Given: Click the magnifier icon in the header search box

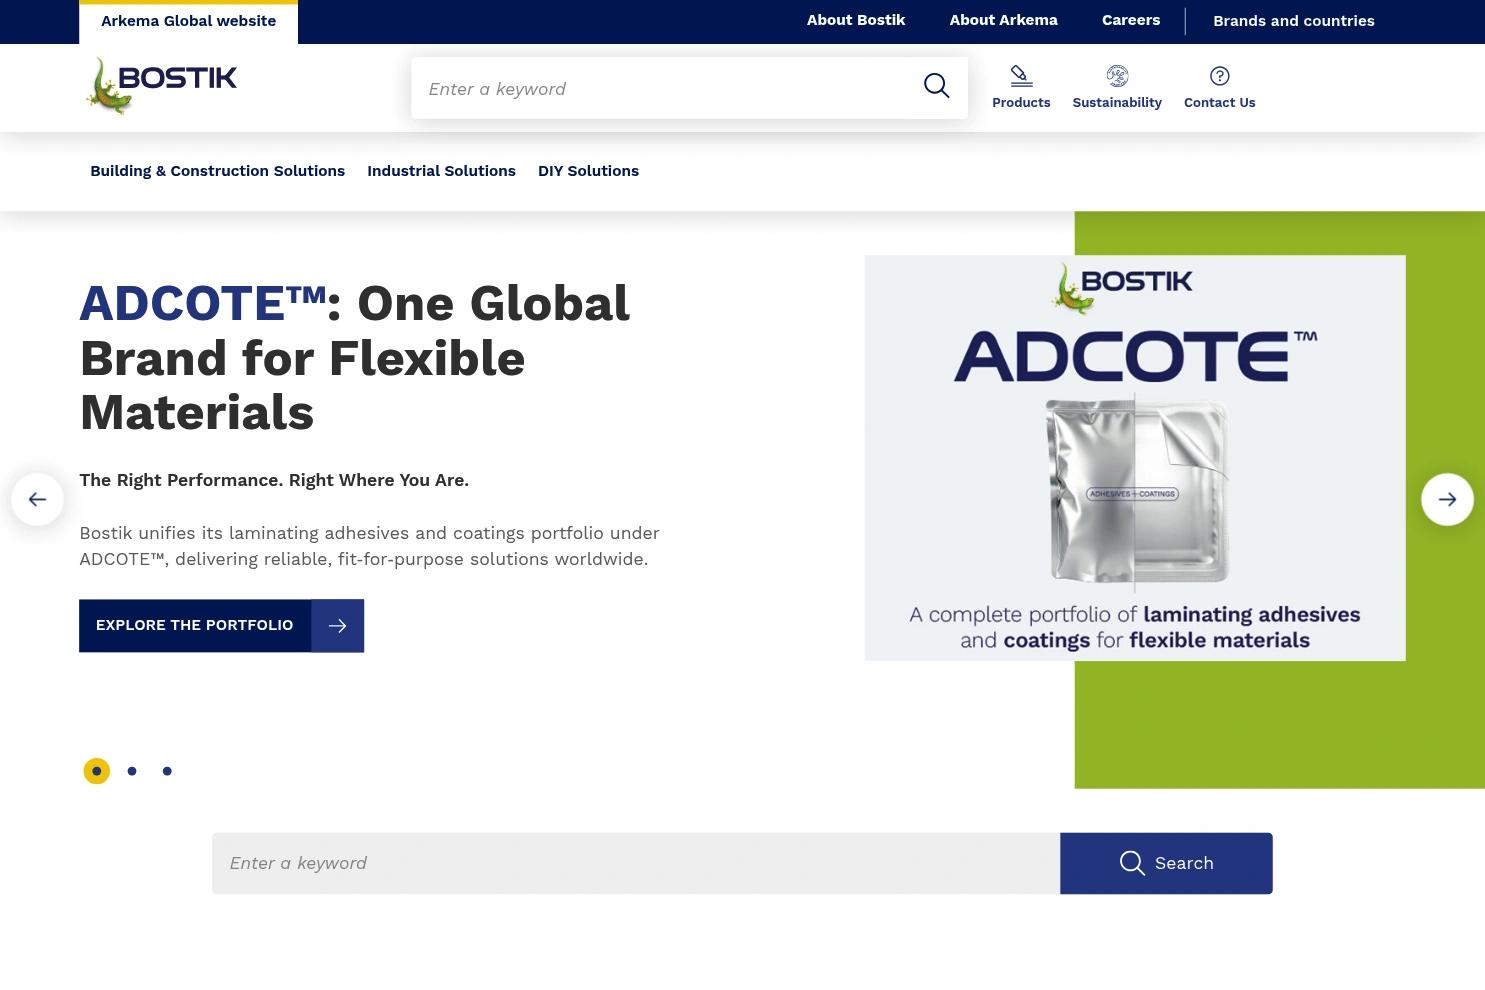Looking at the screenshot, I should pyautogui.click(x=936, y=87).
